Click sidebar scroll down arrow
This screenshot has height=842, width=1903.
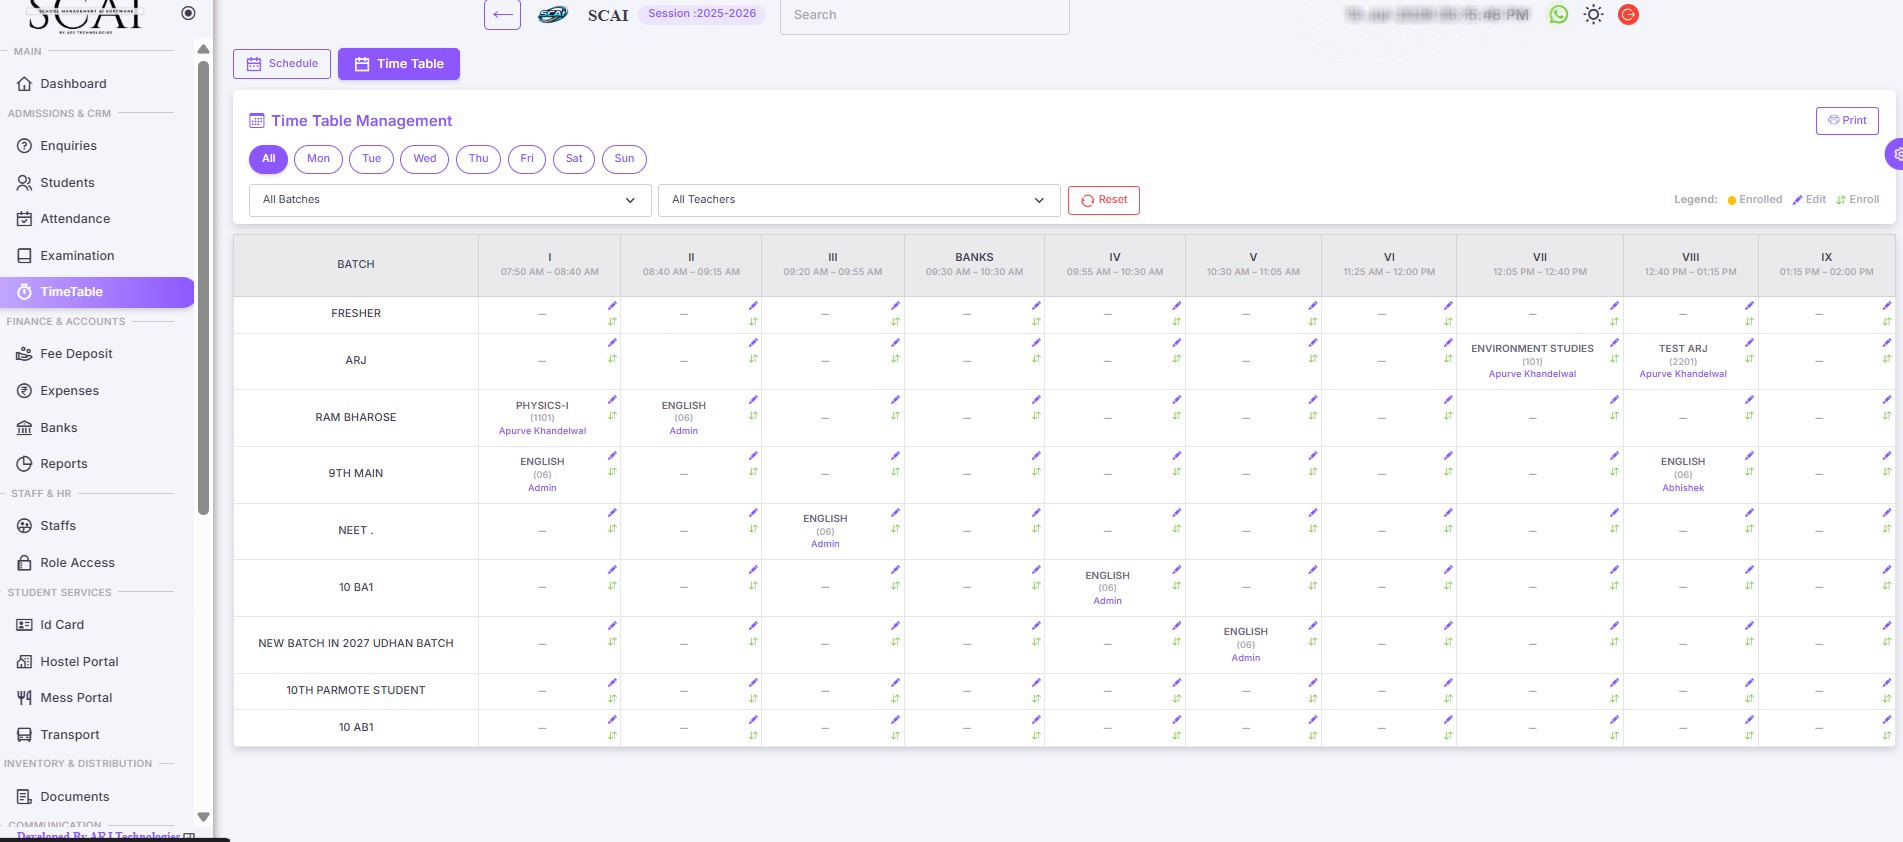[x=203, y=817]
